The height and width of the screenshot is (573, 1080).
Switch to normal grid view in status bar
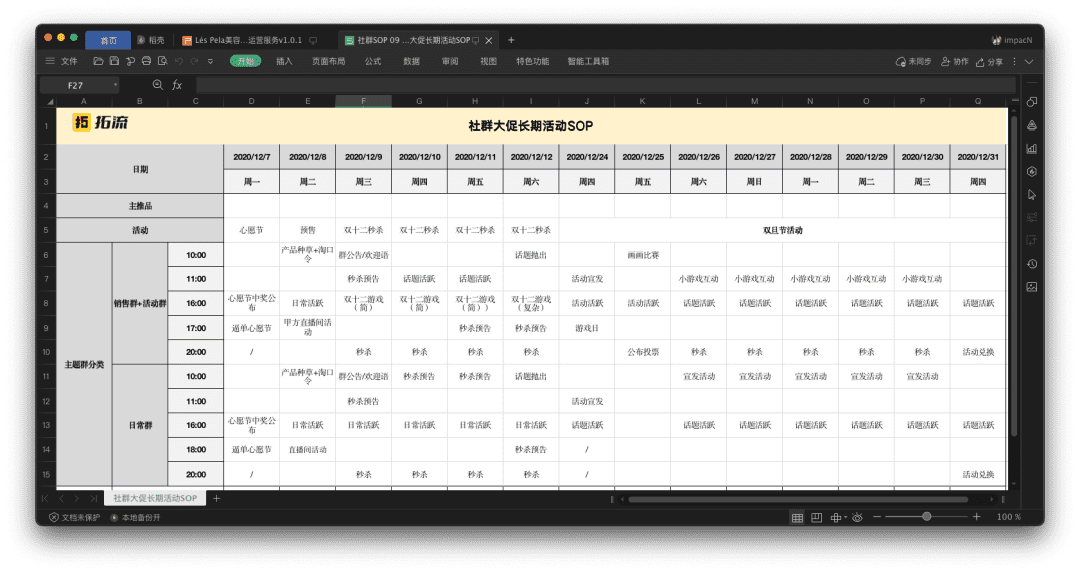click(797, 517)
